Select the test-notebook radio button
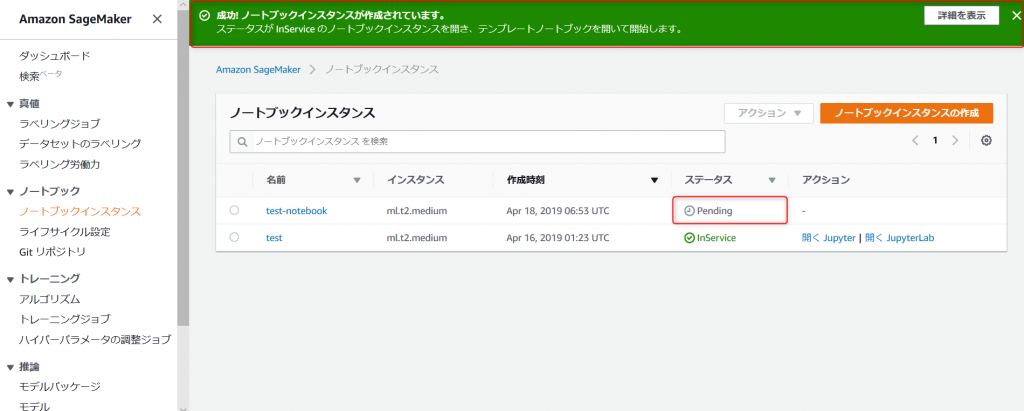 234,210
